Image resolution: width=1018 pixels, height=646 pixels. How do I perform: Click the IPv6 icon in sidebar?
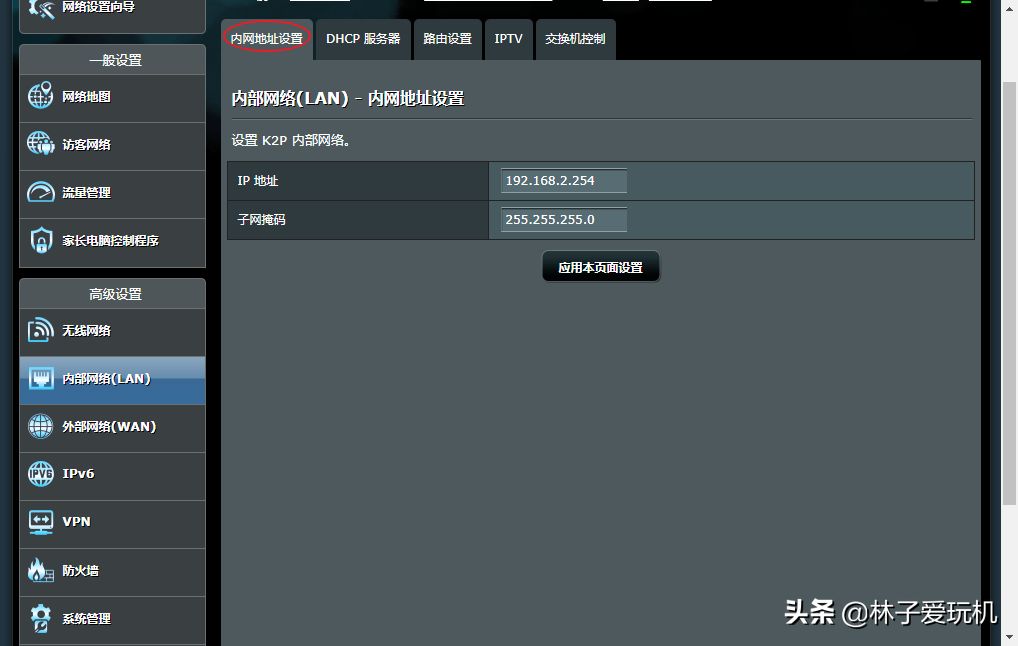click(41, 473)
